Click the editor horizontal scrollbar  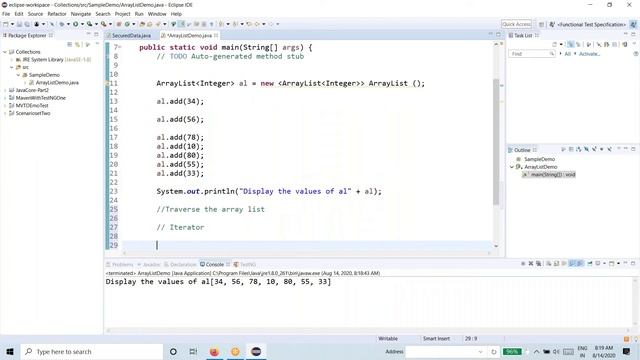click(306, 253)
